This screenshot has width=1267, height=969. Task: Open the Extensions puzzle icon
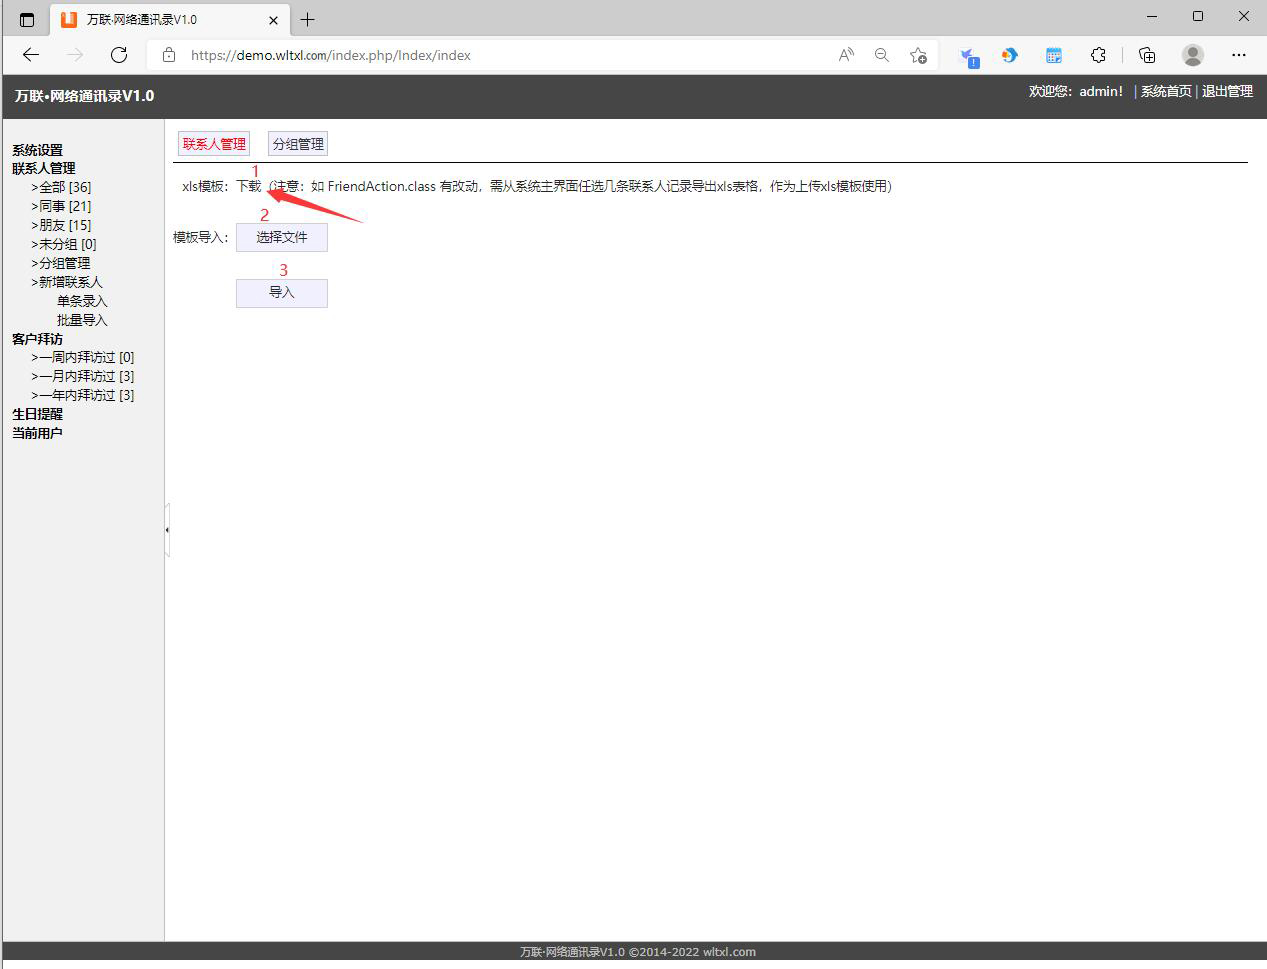(x=1098, y=55)
